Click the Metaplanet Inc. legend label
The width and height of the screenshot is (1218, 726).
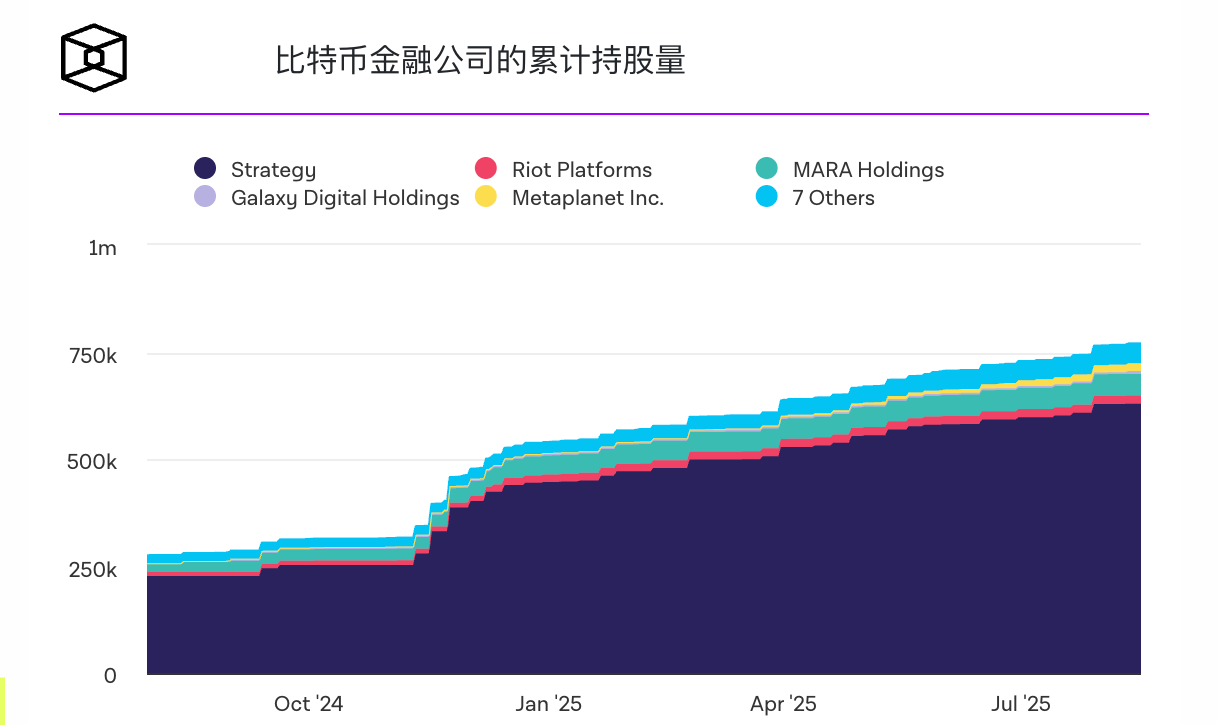tap(588, 198)
